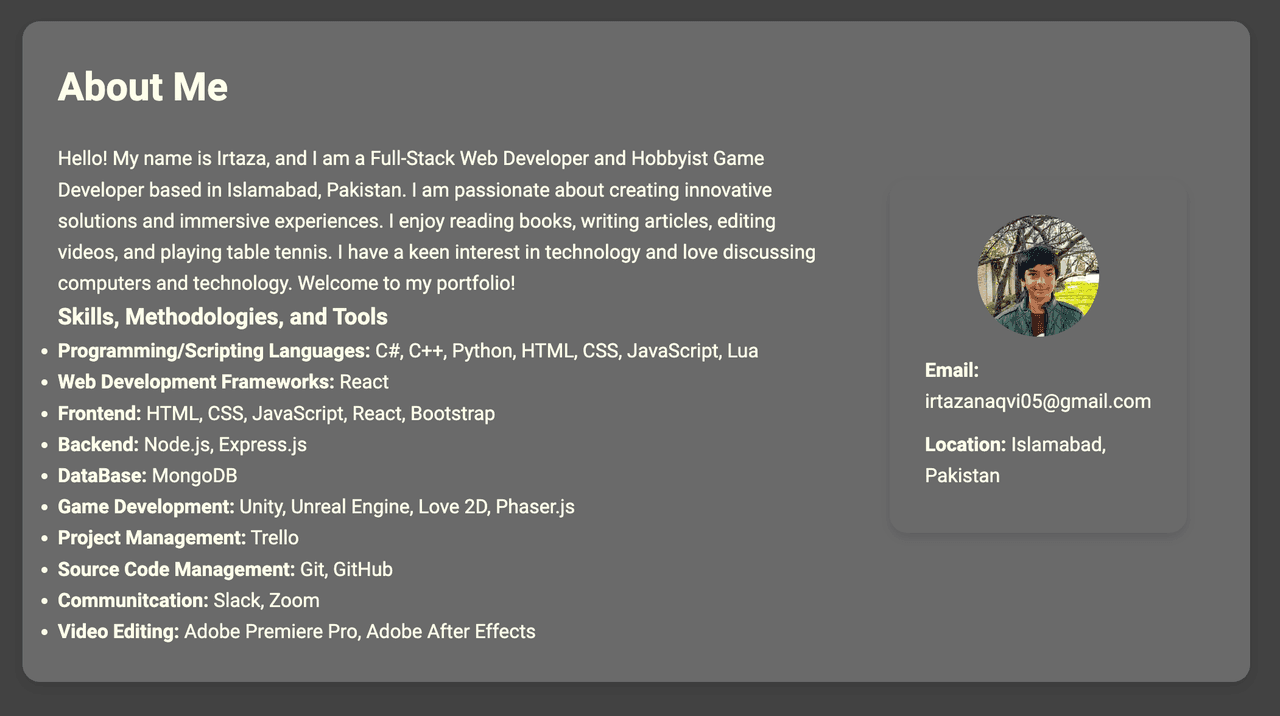Click the "Web Development Frameworks" list label
The image size is (1280, 716).
tap(196, 382)
